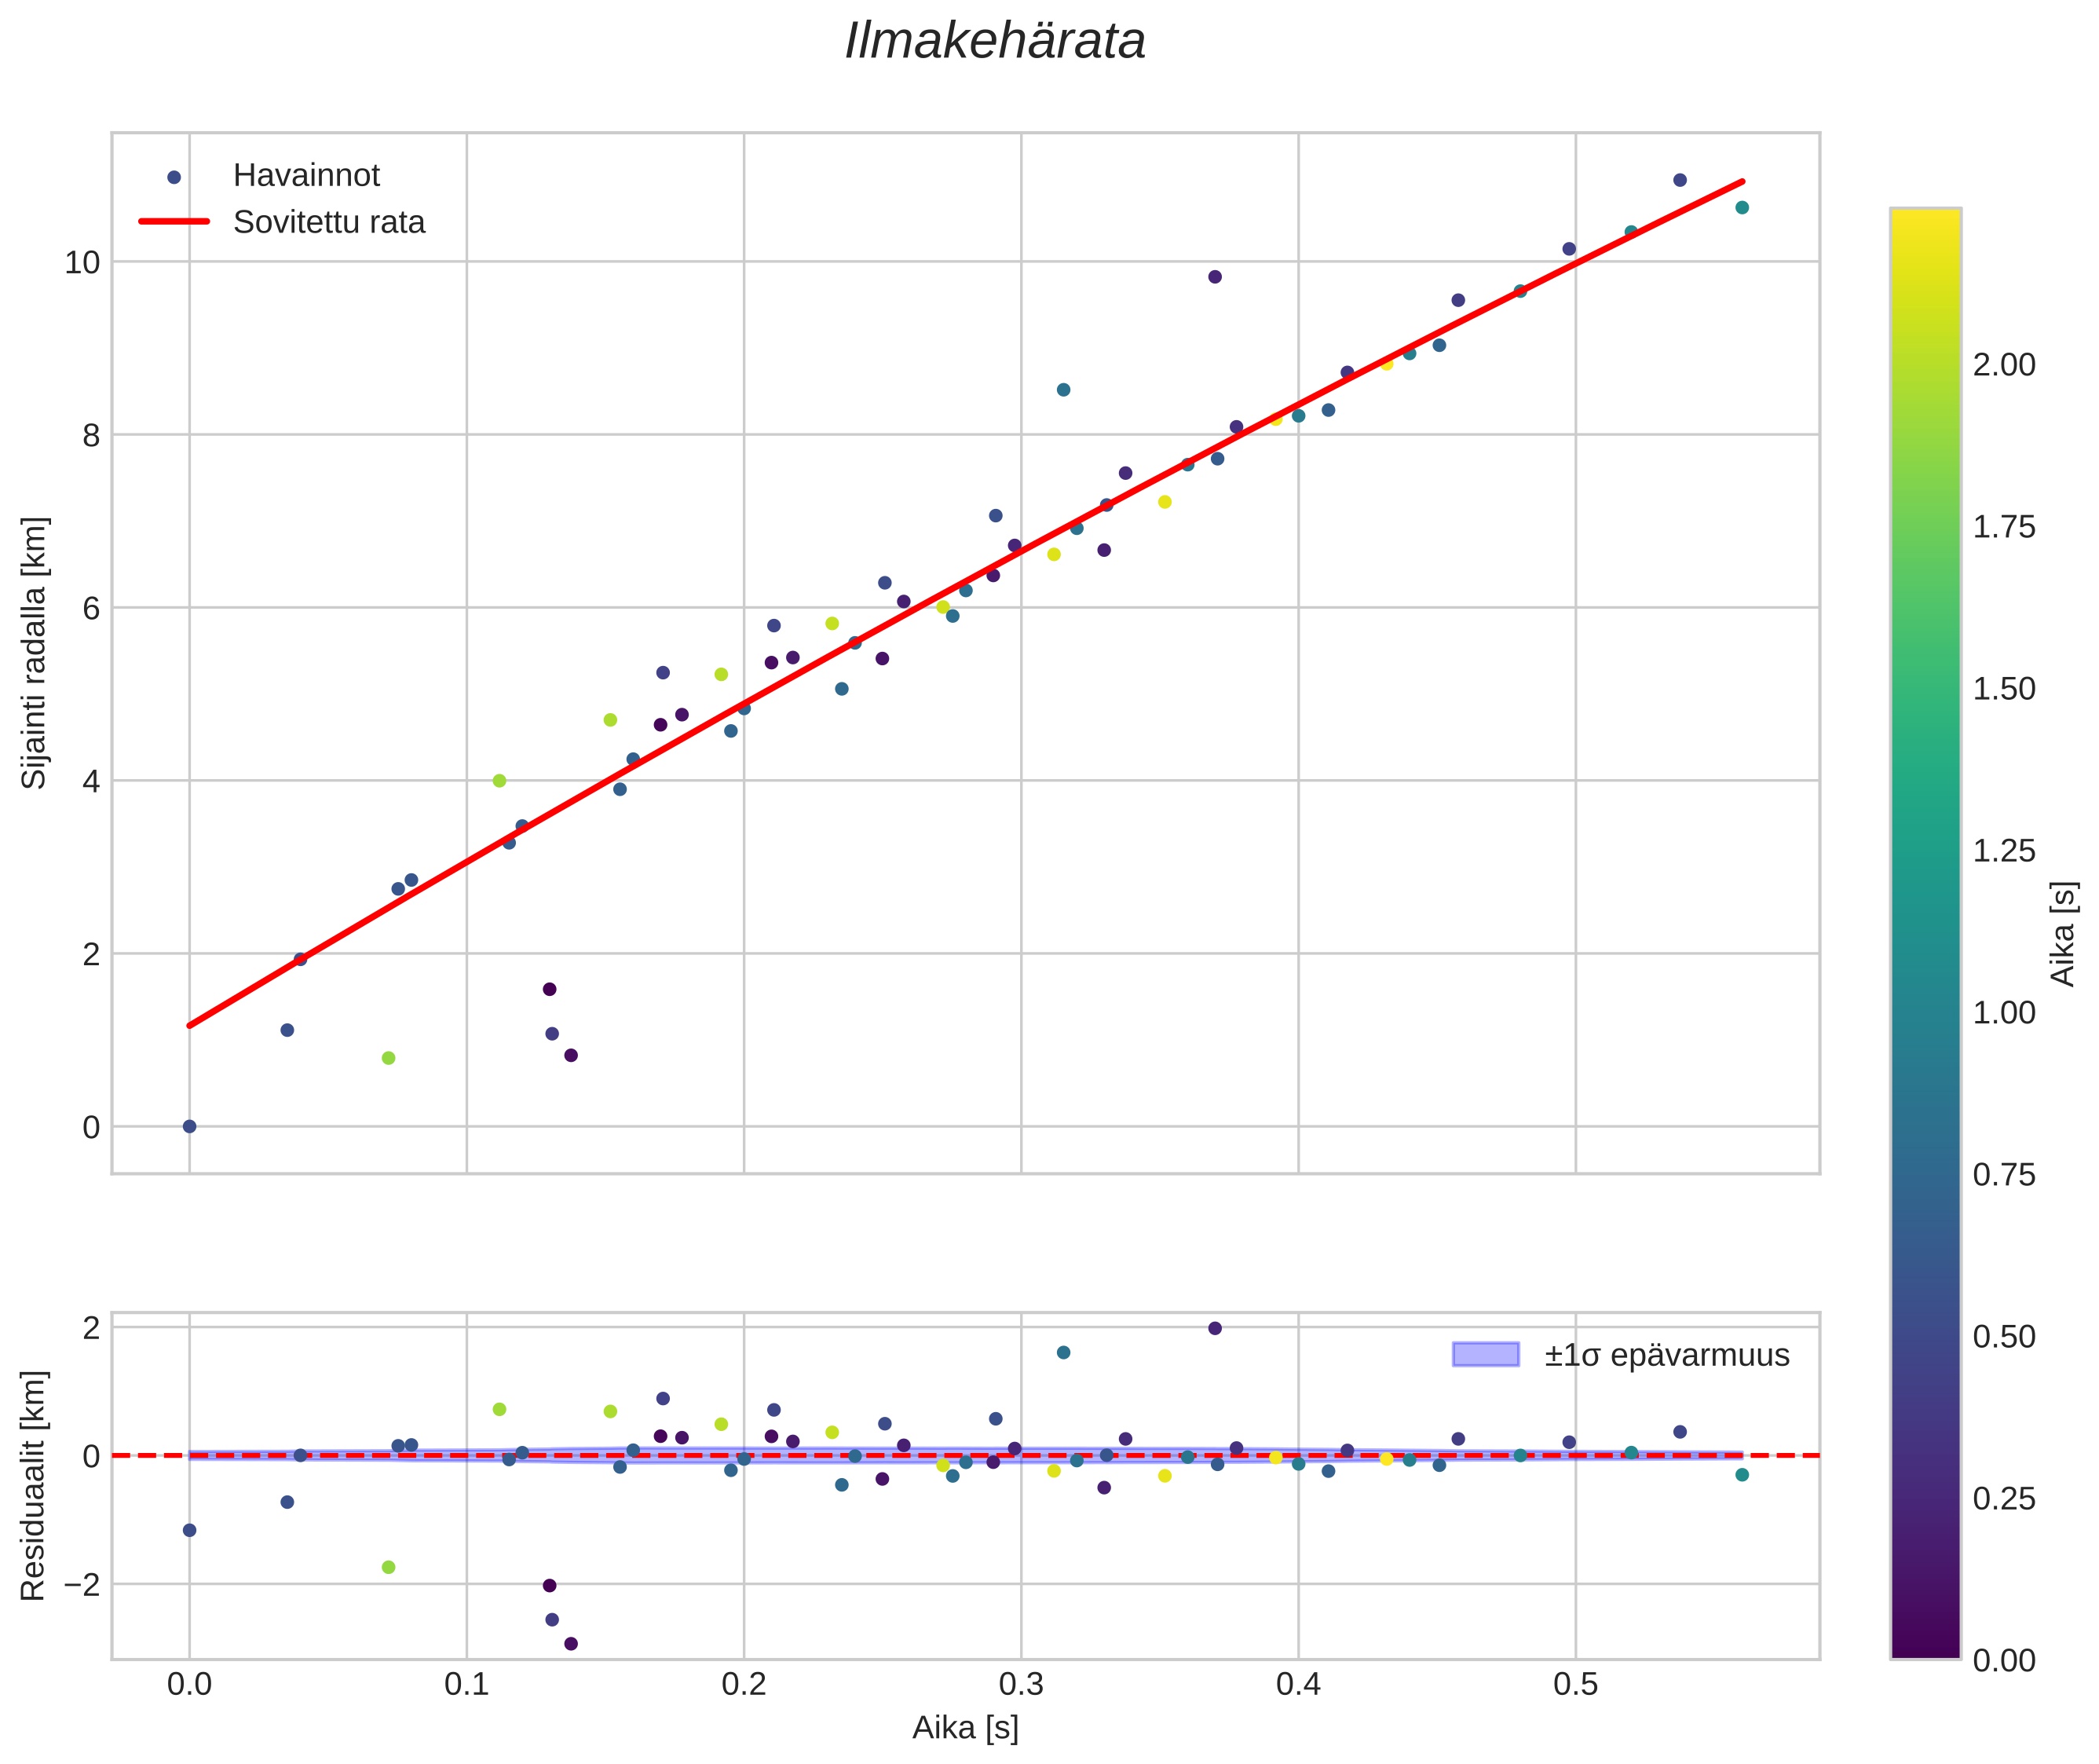
Task: Click the colorbar tick label 1.00
Action: pos(2003,1013)
